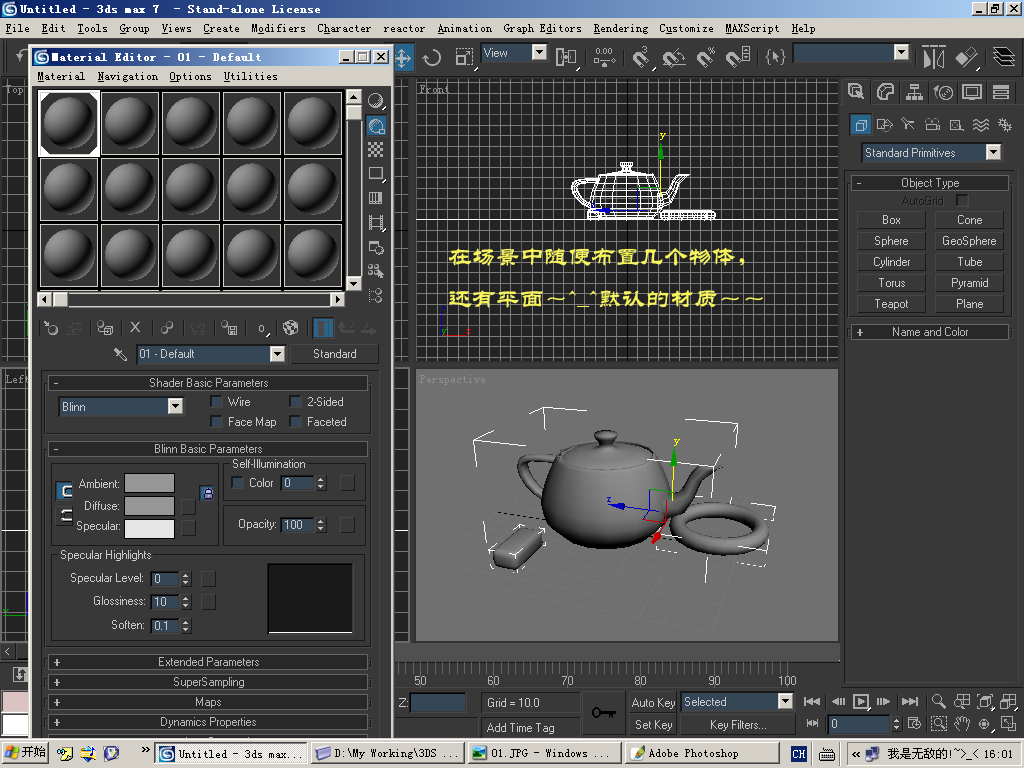1024x768 pixels.
Task: Enable the Faceted checkbox
Action: [x=296, y=421]
